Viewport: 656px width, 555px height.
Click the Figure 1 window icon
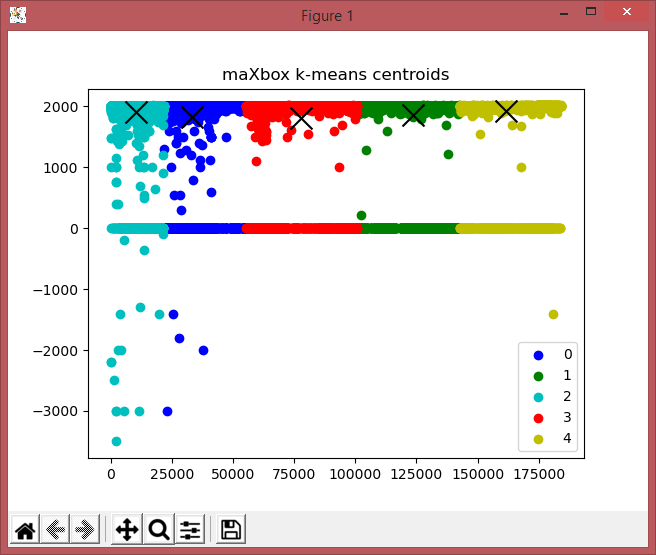(x=18, y=15)
